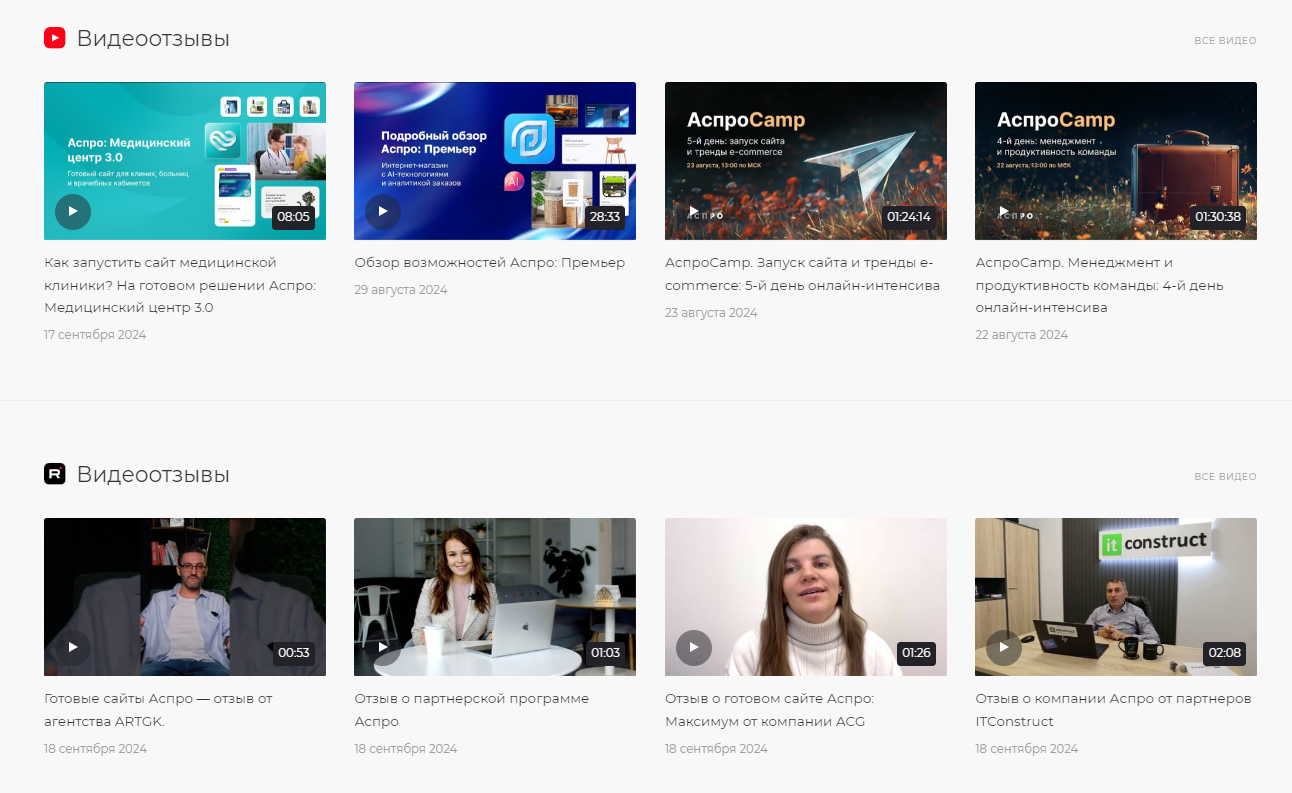1292x793 pixels.
Task: Open the АспроCamp 5-й день thumbnail
Action: click(806, 161)
